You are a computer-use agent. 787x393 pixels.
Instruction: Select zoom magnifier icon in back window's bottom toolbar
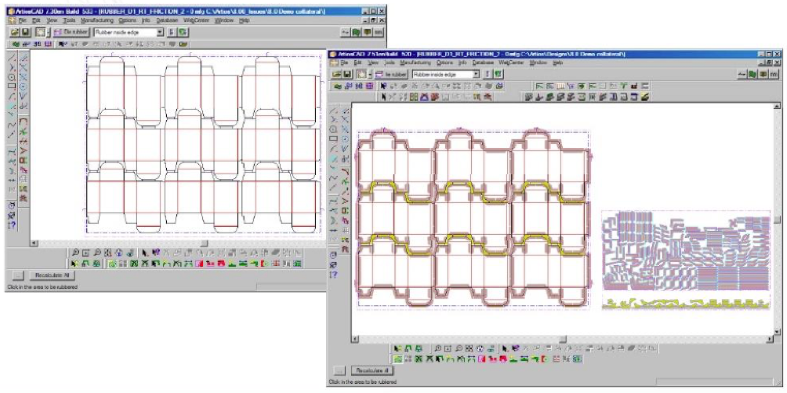(x=74, y=253)
